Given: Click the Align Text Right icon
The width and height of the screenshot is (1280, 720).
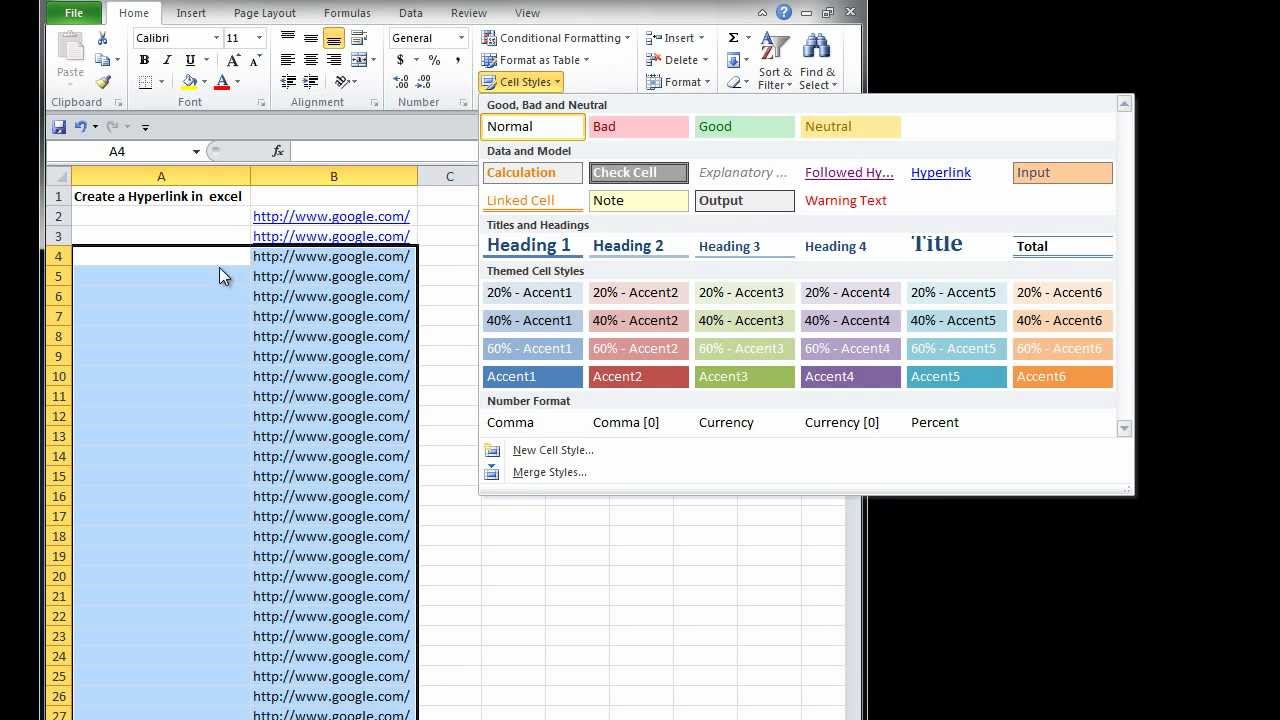Looking at the screenshot, I should 334,60.
